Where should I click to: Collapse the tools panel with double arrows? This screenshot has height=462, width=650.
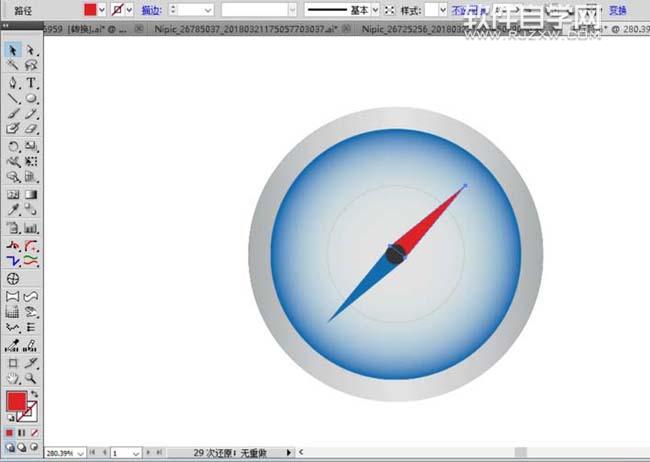[x=6, y=26]
